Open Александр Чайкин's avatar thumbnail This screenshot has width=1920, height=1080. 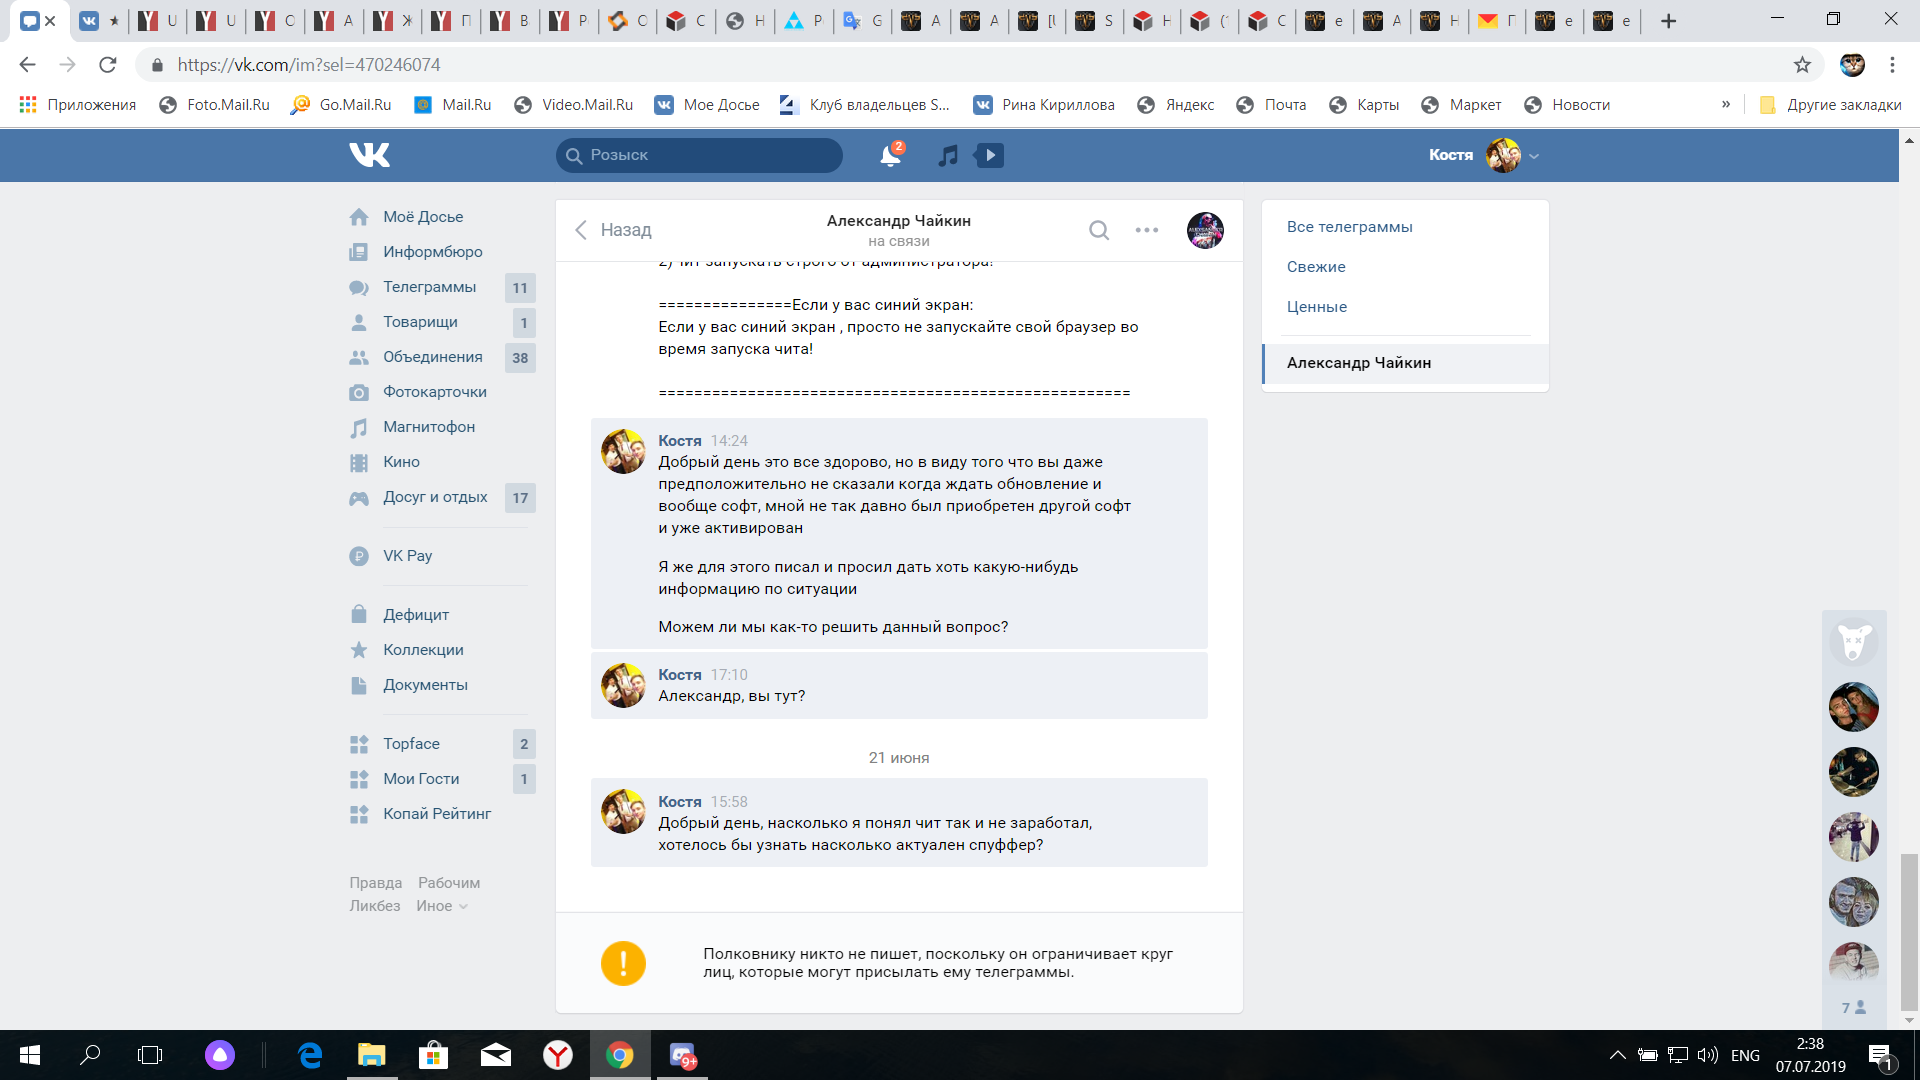[x=1205, y=230]
